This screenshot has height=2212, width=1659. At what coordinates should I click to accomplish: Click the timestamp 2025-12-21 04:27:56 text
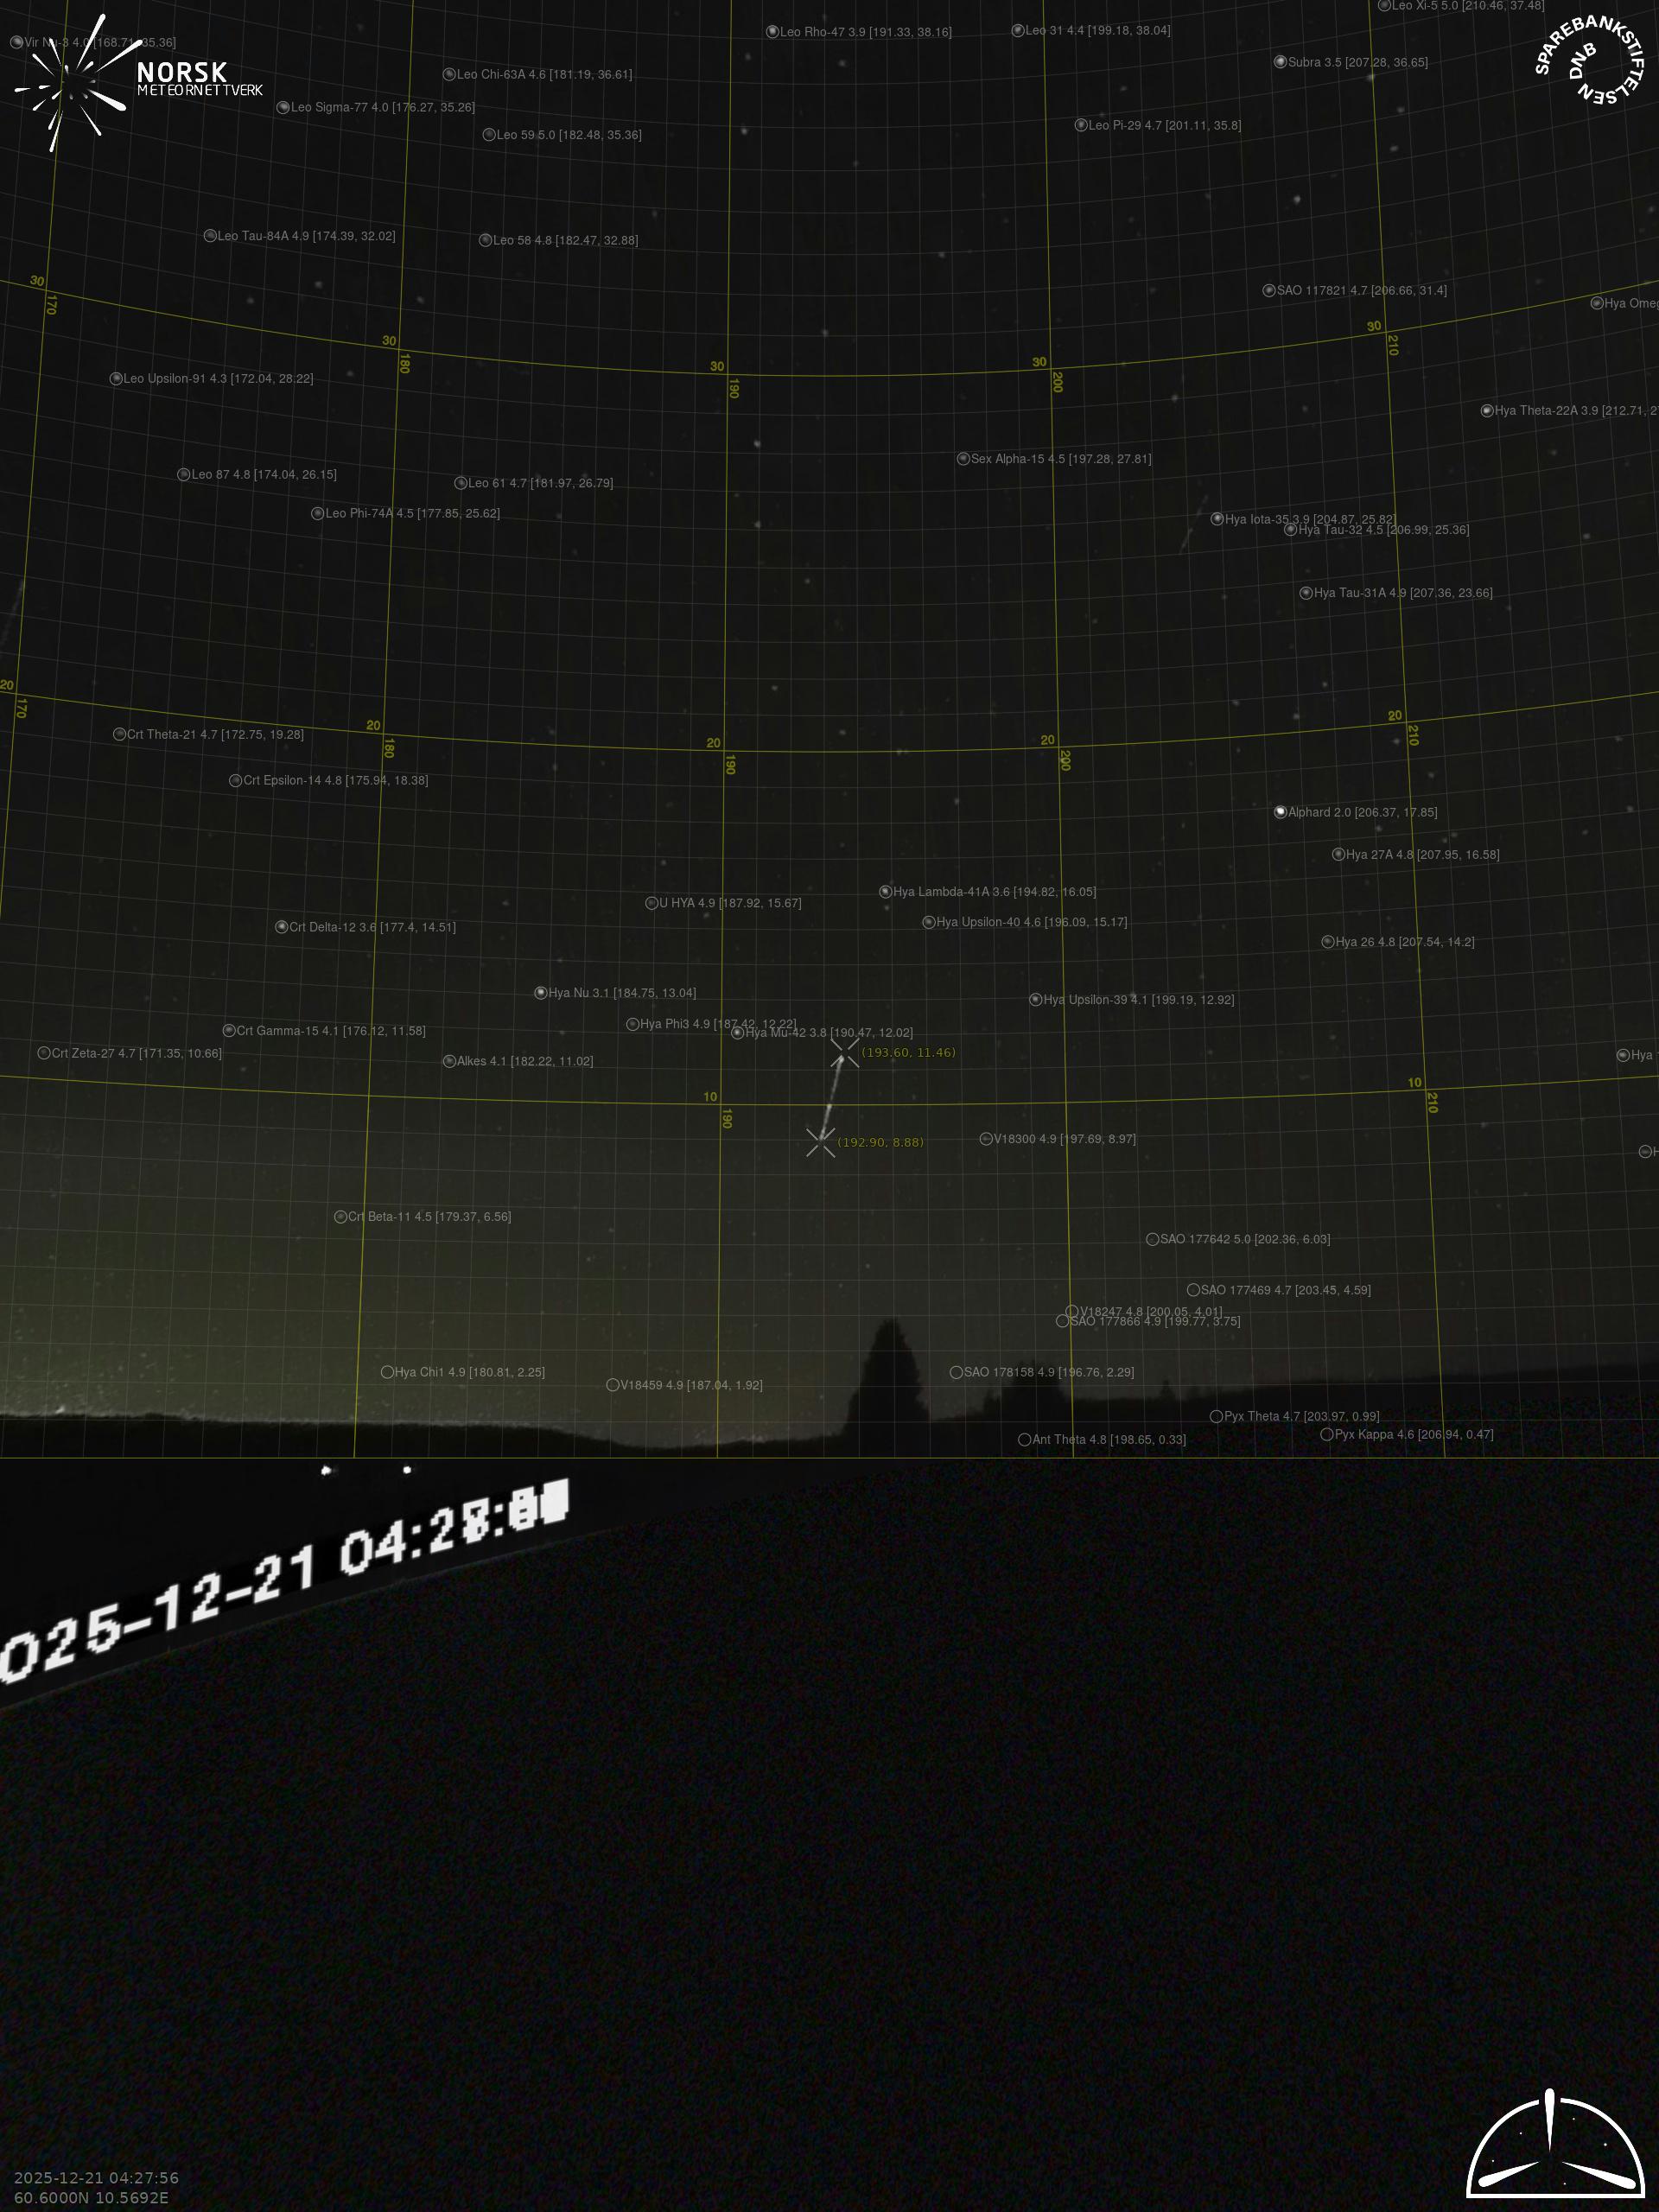coord(96,2177)
